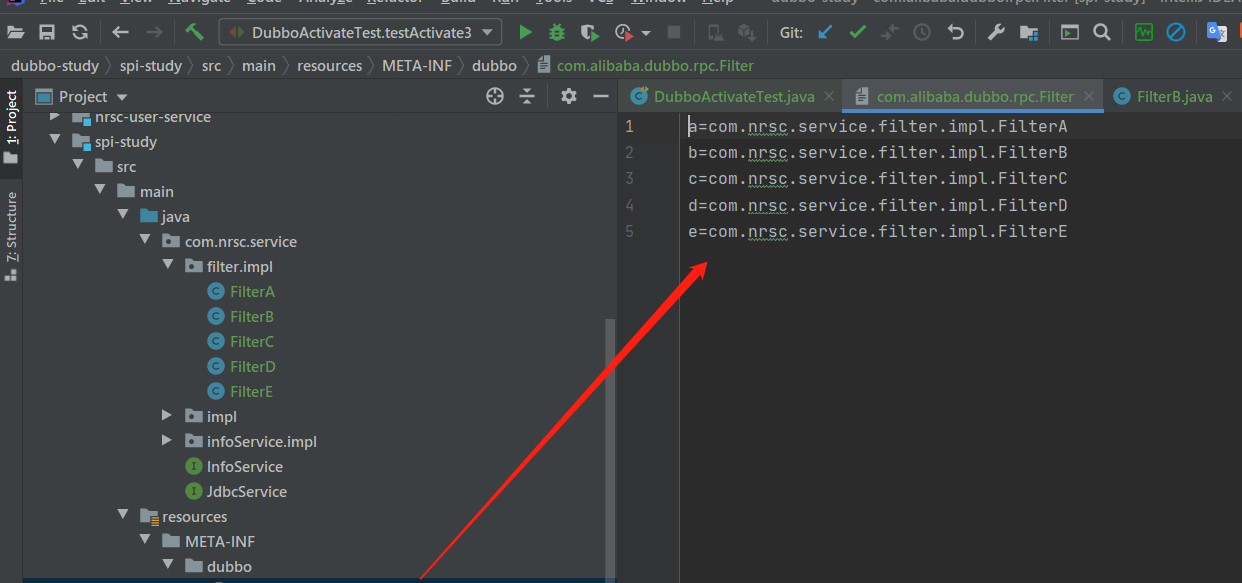The height and width of the screenshot is (583, 1242).
Task: Switch to FilterB.java tab
Action: (x=1173, y=97)
